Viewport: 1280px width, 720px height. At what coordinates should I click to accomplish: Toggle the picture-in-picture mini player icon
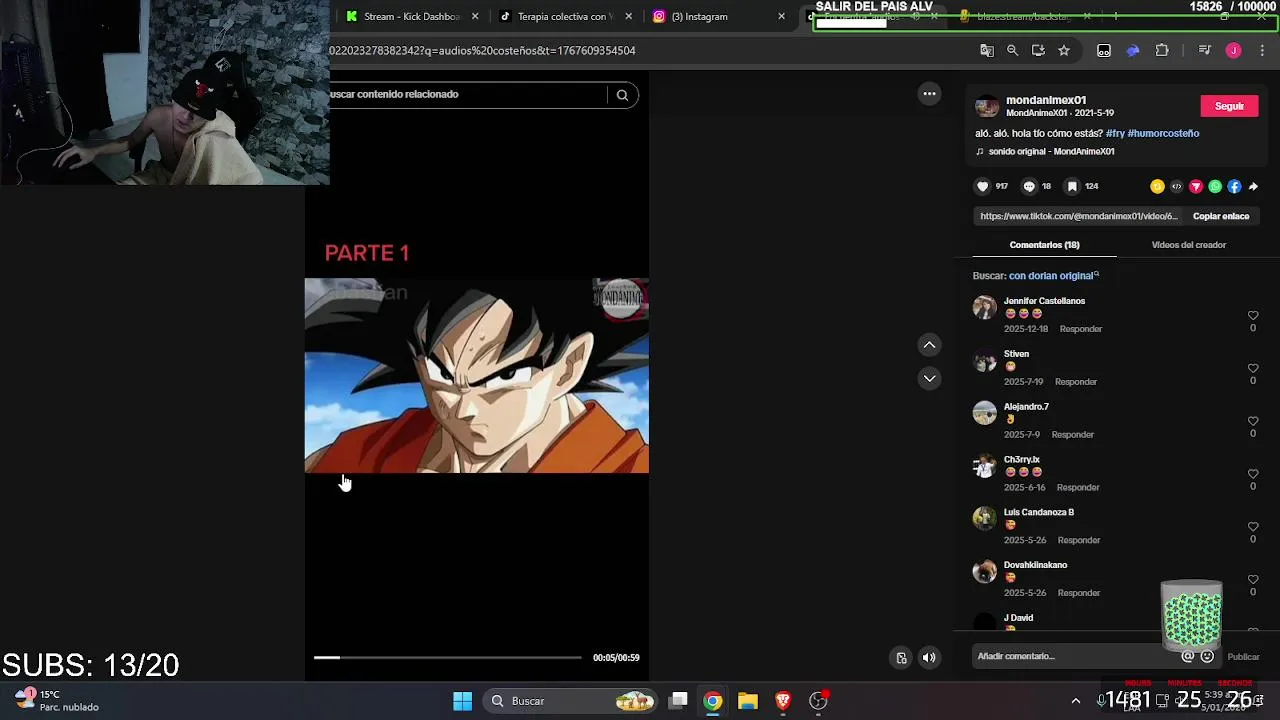tap(901, 657)
